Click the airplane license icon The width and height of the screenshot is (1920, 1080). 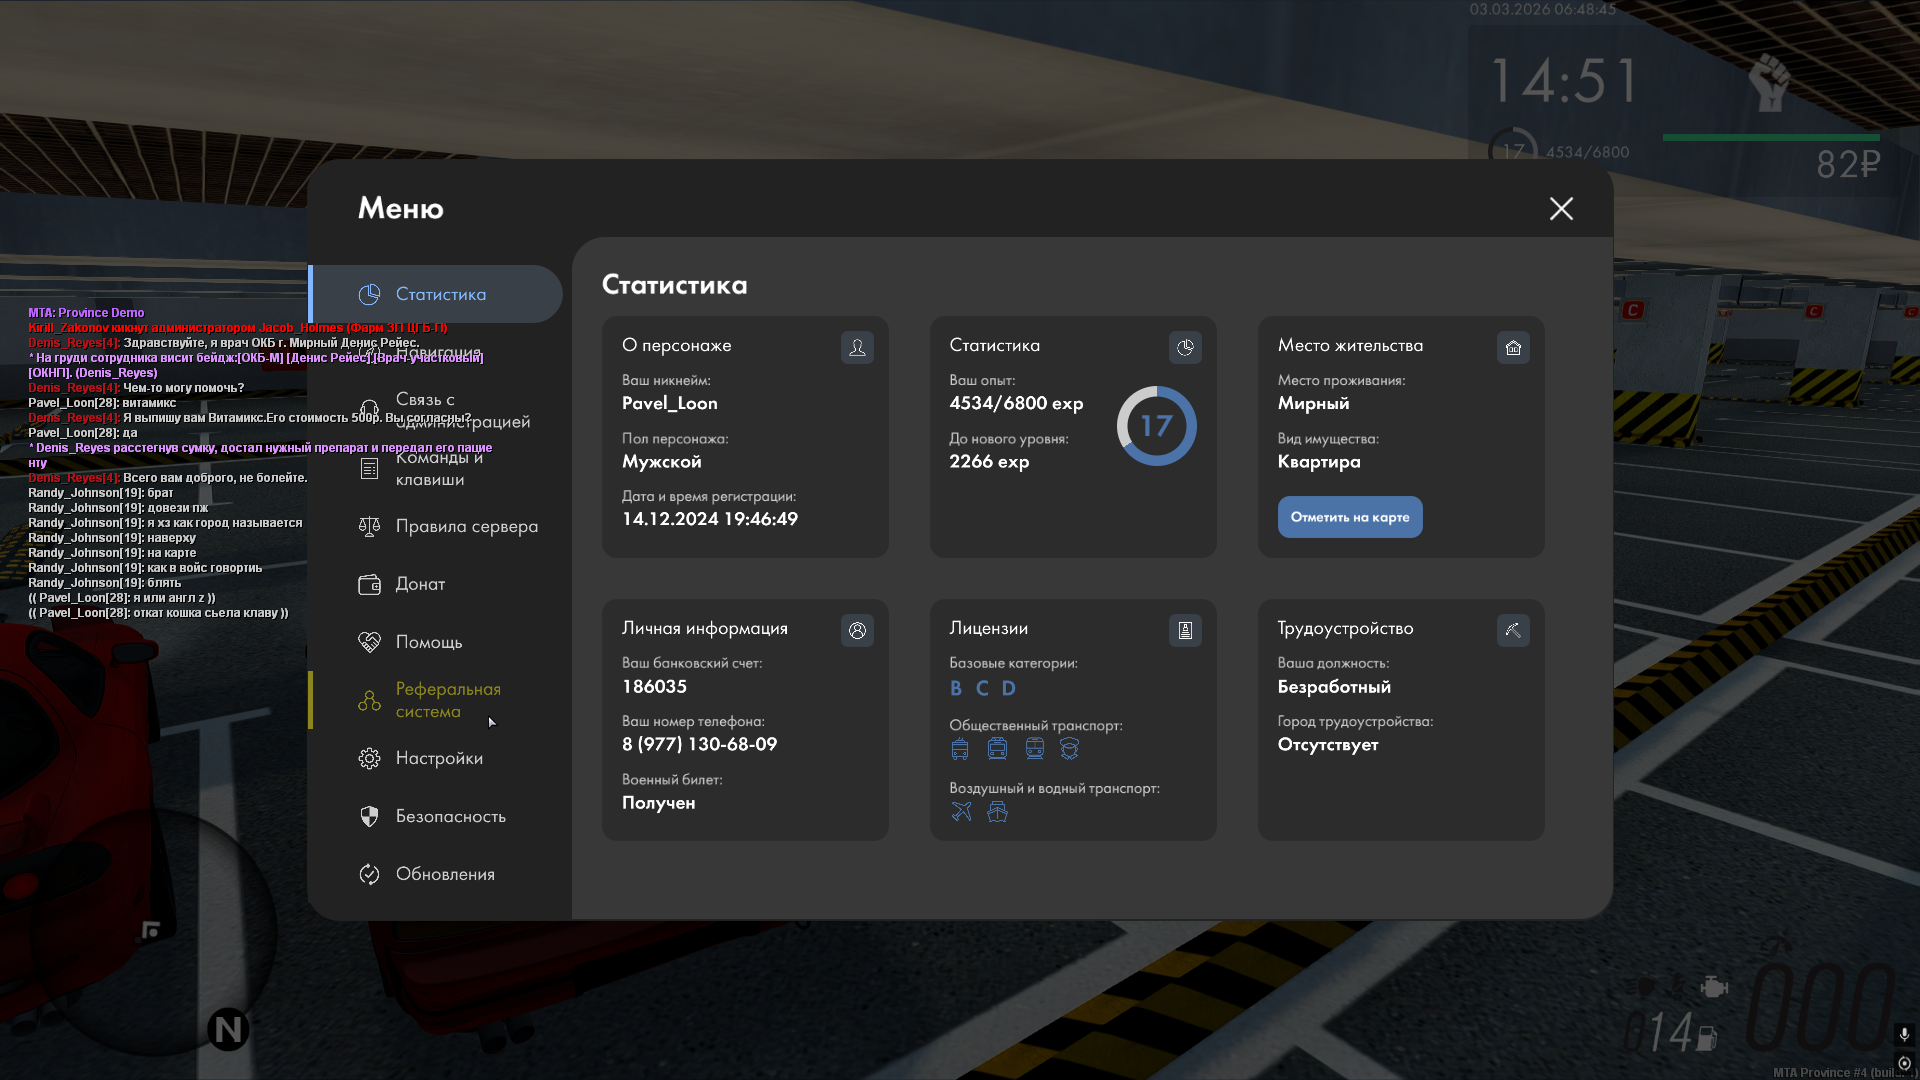pos(961,811)
